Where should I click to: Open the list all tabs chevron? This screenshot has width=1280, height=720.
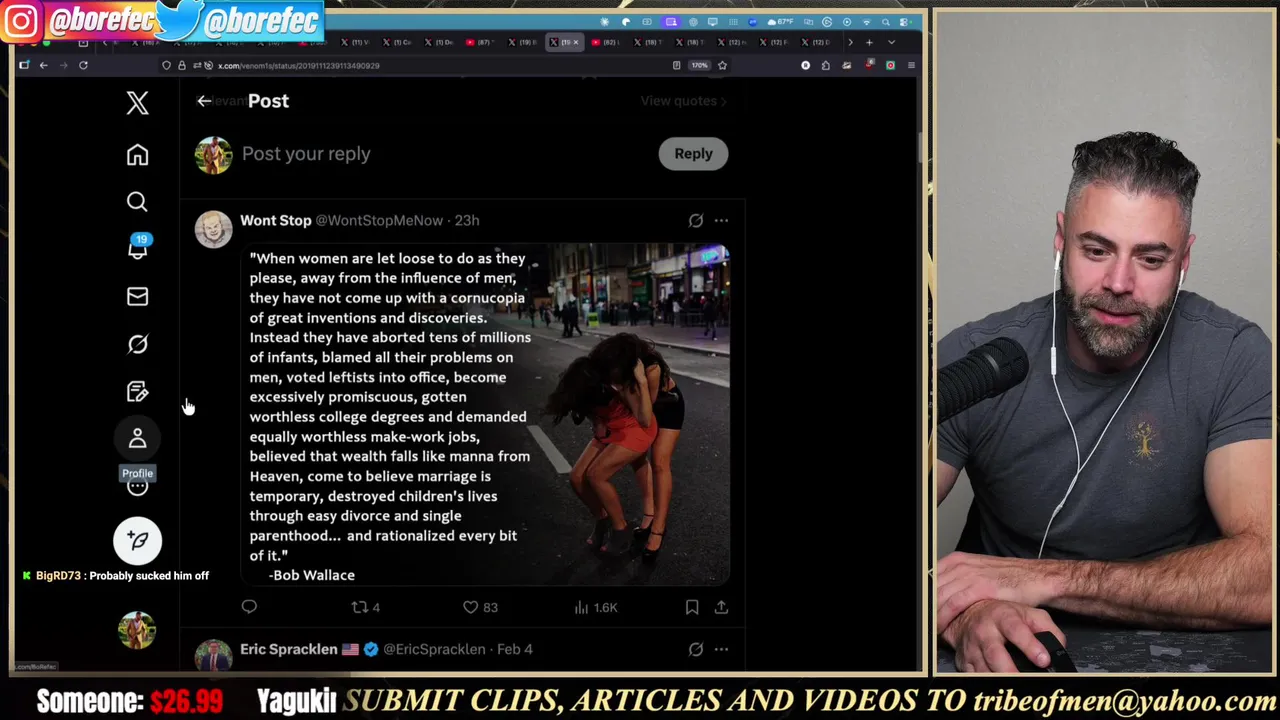[891, 42]
